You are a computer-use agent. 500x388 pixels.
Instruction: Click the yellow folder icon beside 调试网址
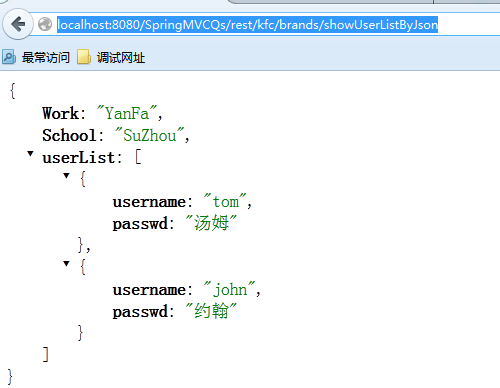pos(84,57)
